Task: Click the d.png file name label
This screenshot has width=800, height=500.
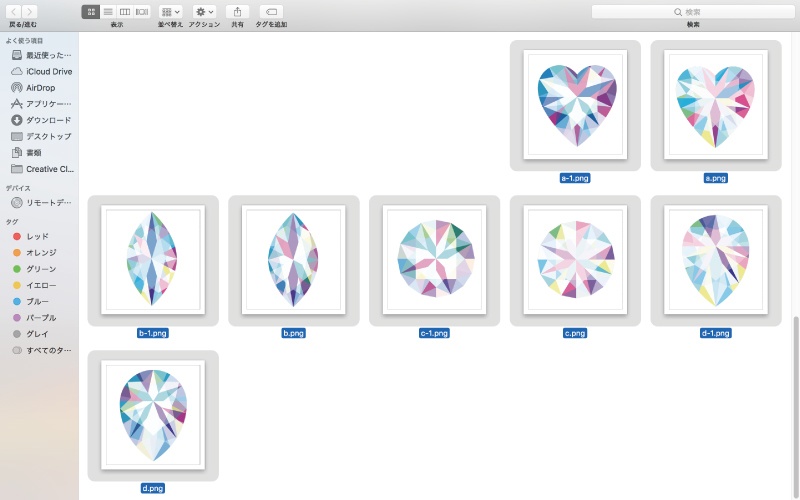Action: coord(153,488)
